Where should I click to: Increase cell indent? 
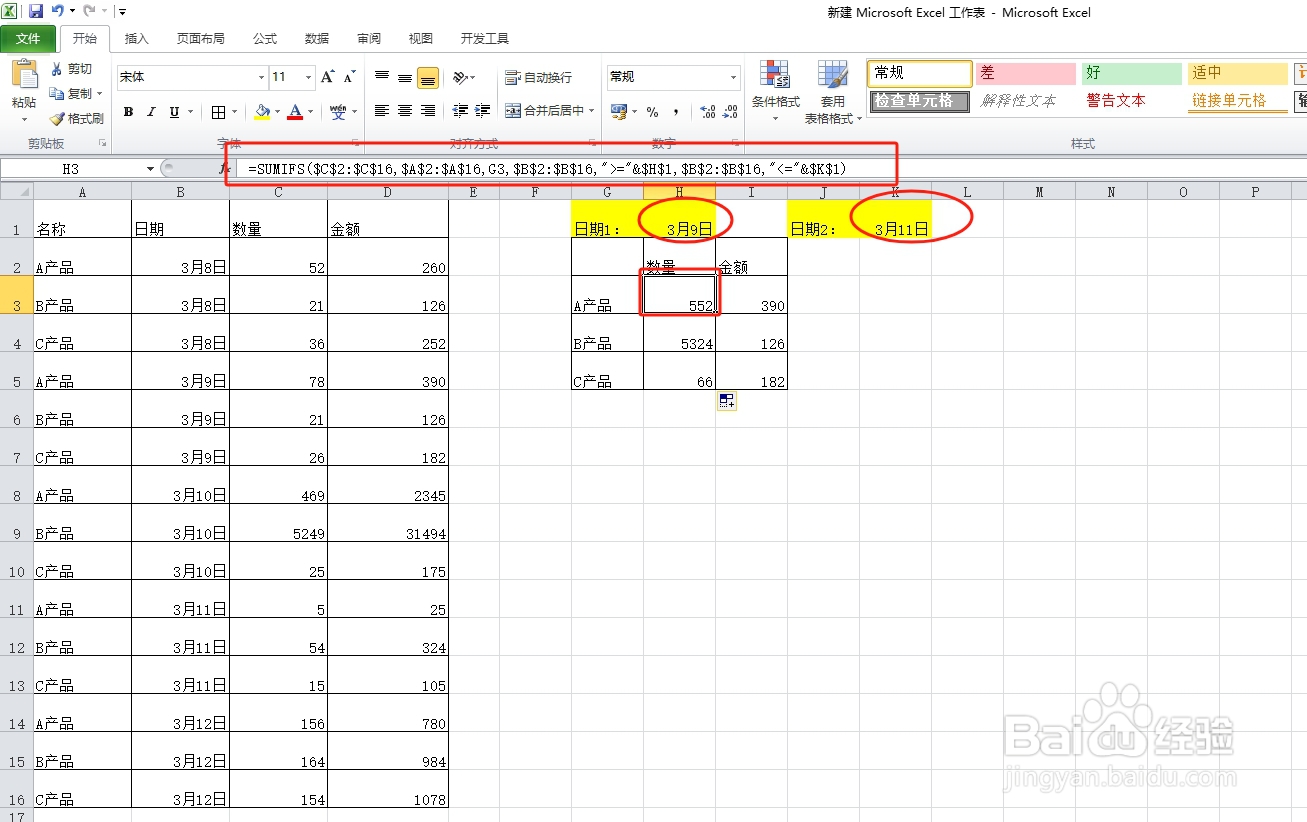[483, 111]
